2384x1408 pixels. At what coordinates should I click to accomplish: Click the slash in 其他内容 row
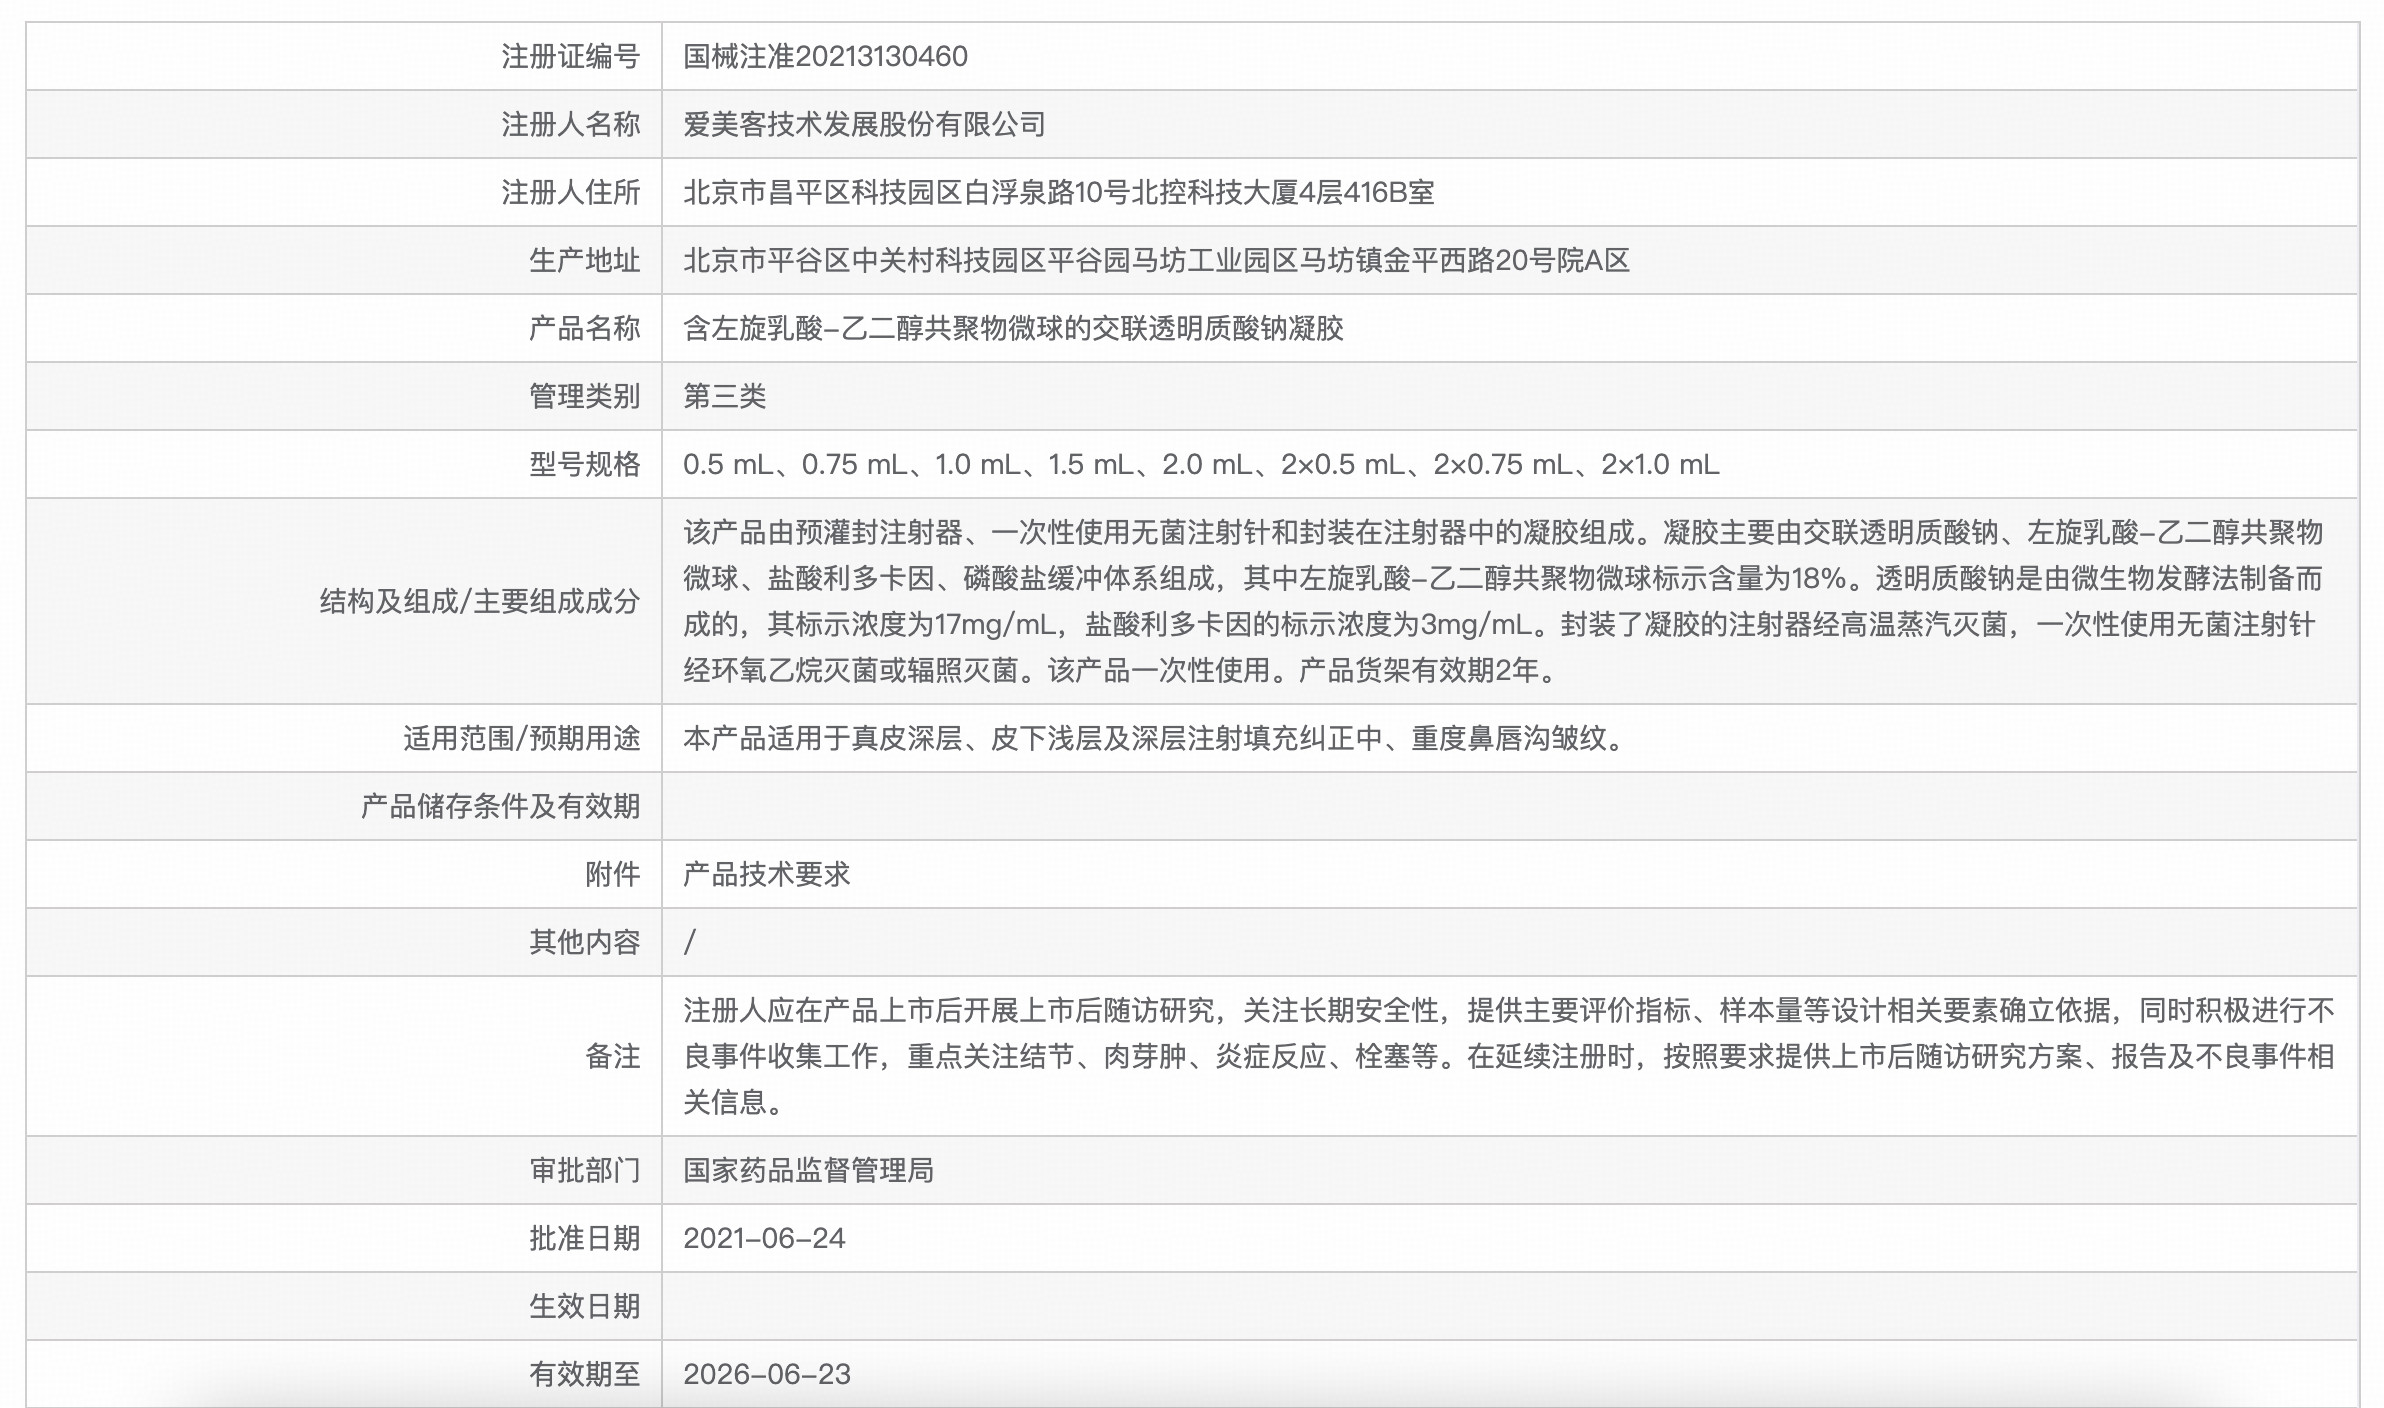click(690, 942)
